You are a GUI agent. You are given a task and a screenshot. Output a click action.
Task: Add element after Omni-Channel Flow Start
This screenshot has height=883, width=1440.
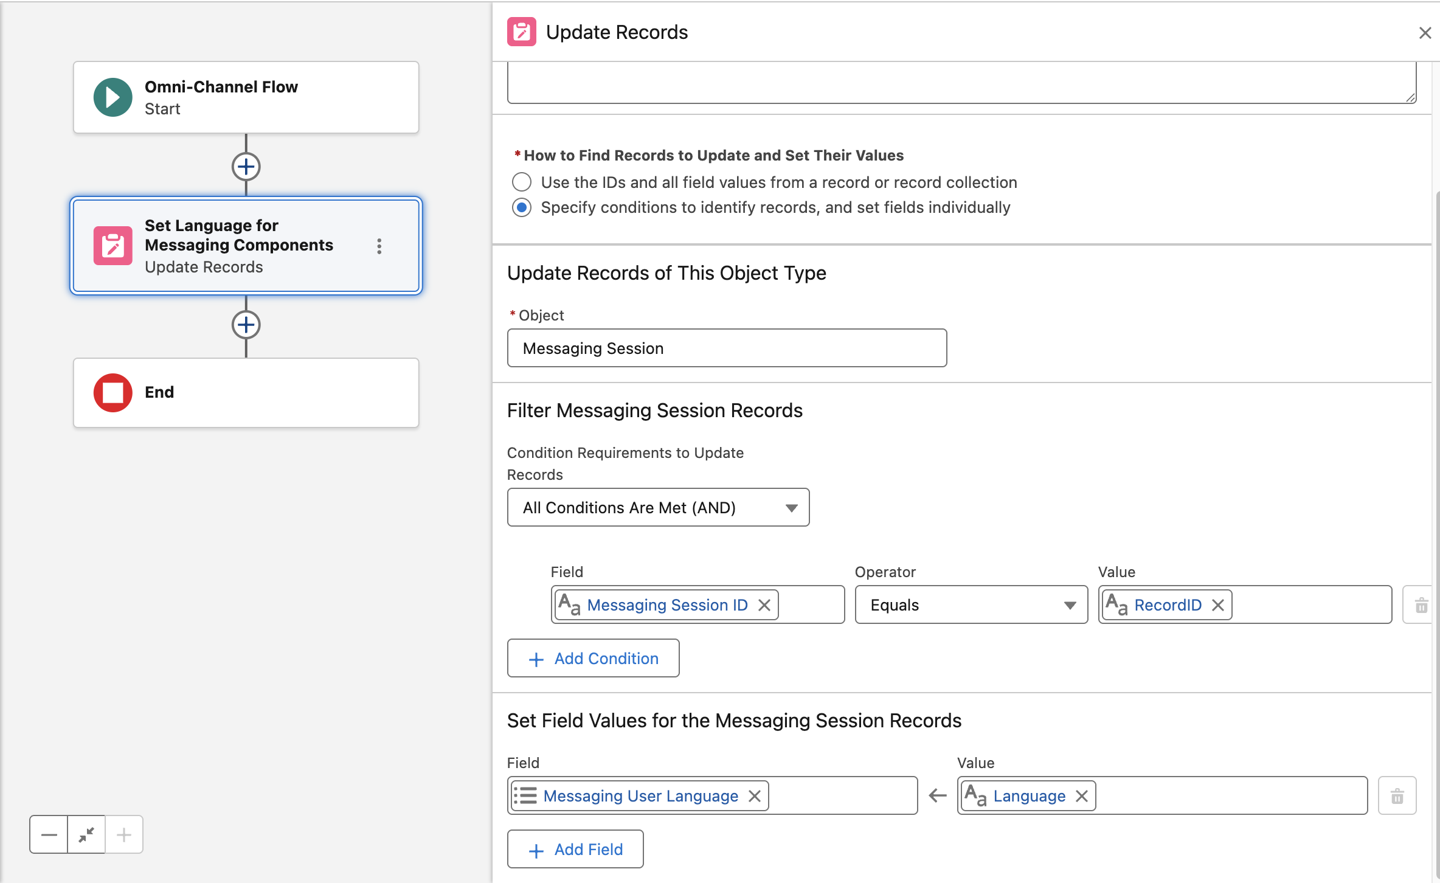tap(246, 166)
